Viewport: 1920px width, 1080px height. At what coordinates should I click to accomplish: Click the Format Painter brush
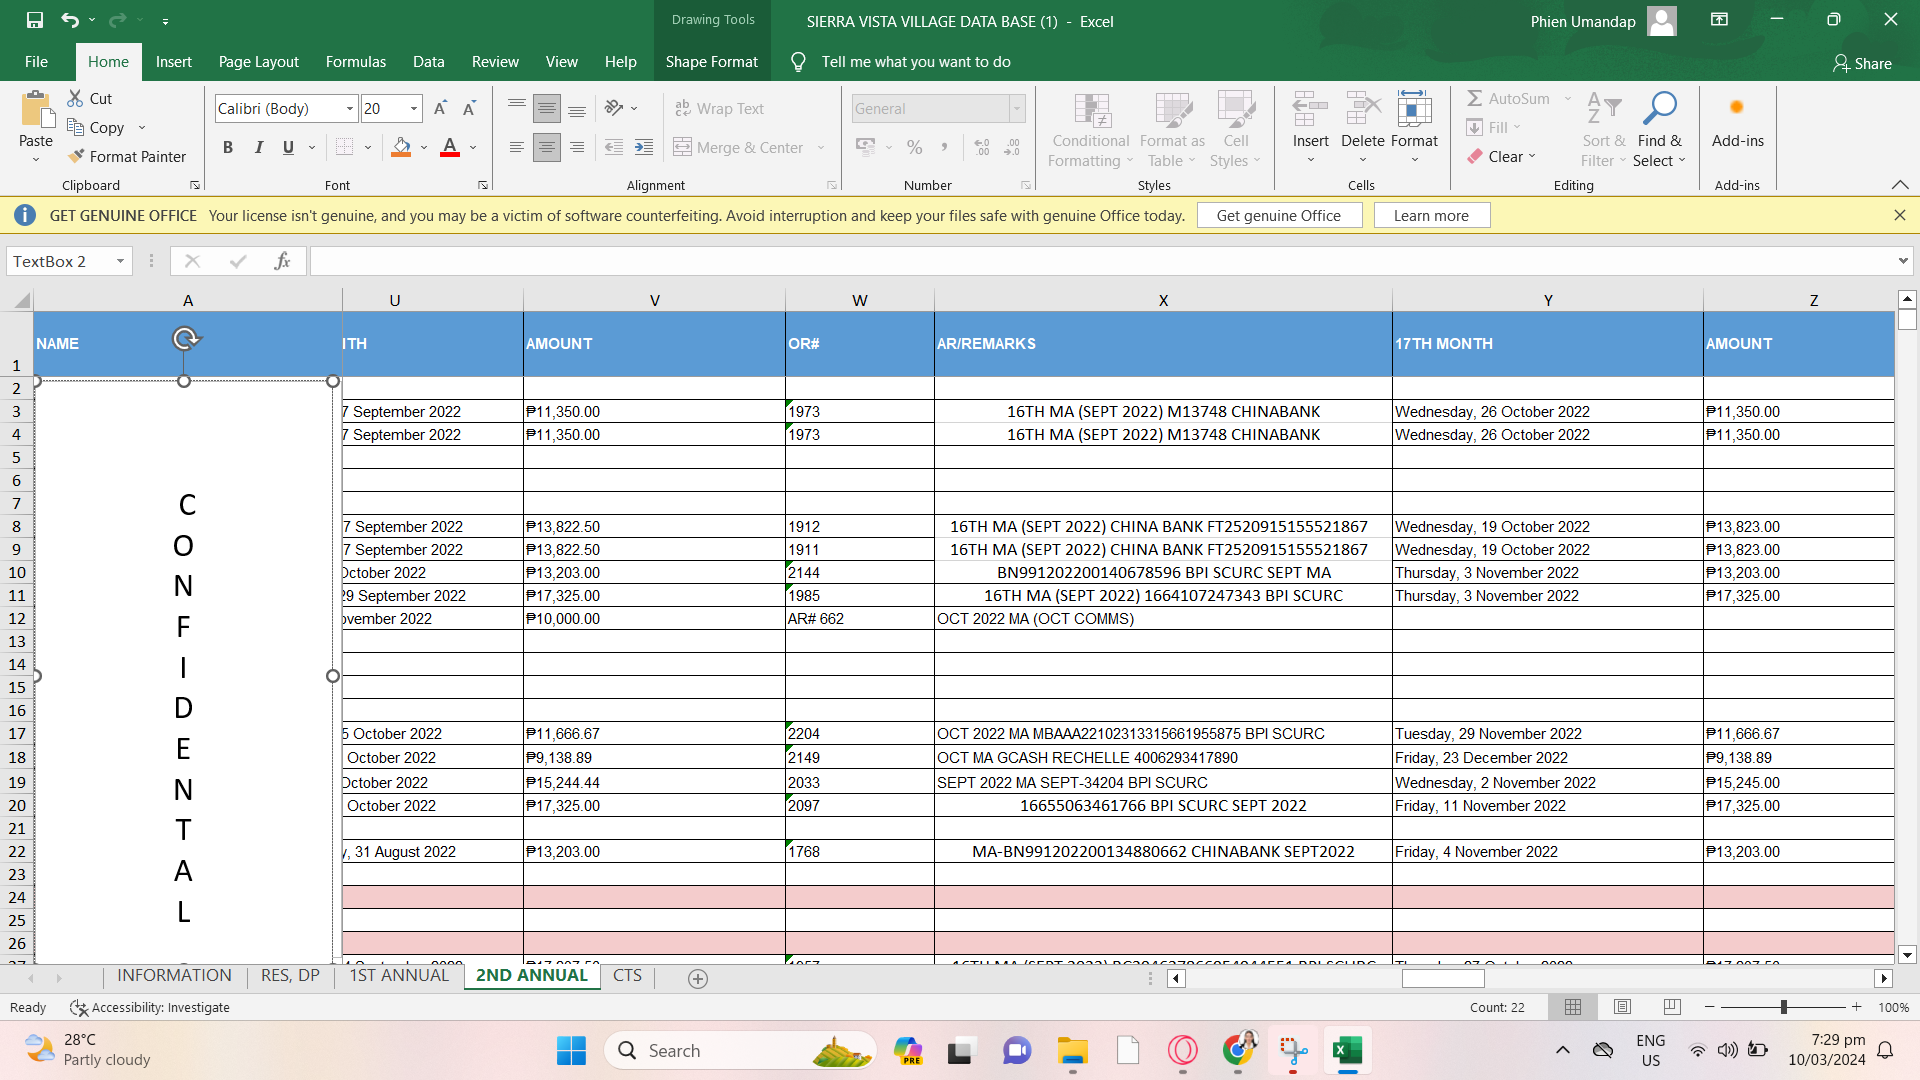(127, 156)
